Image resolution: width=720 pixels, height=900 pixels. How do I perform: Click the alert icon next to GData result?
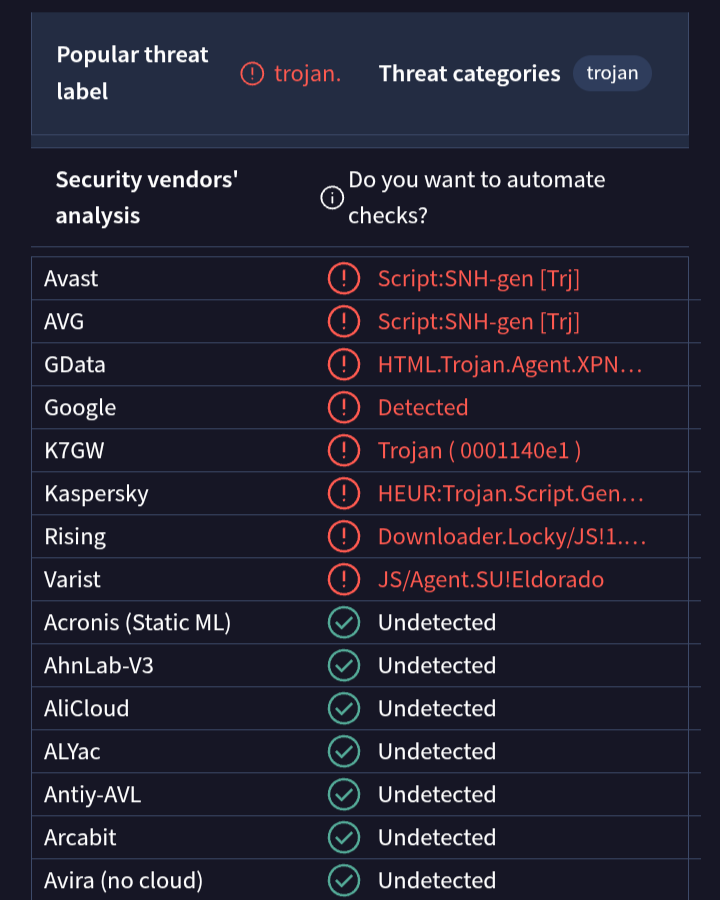(343, 365)
